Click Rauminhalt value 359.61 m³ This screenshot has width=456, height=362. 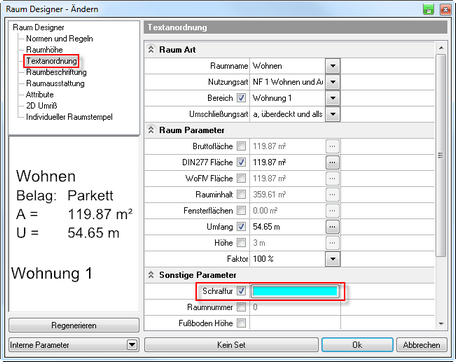269,194
